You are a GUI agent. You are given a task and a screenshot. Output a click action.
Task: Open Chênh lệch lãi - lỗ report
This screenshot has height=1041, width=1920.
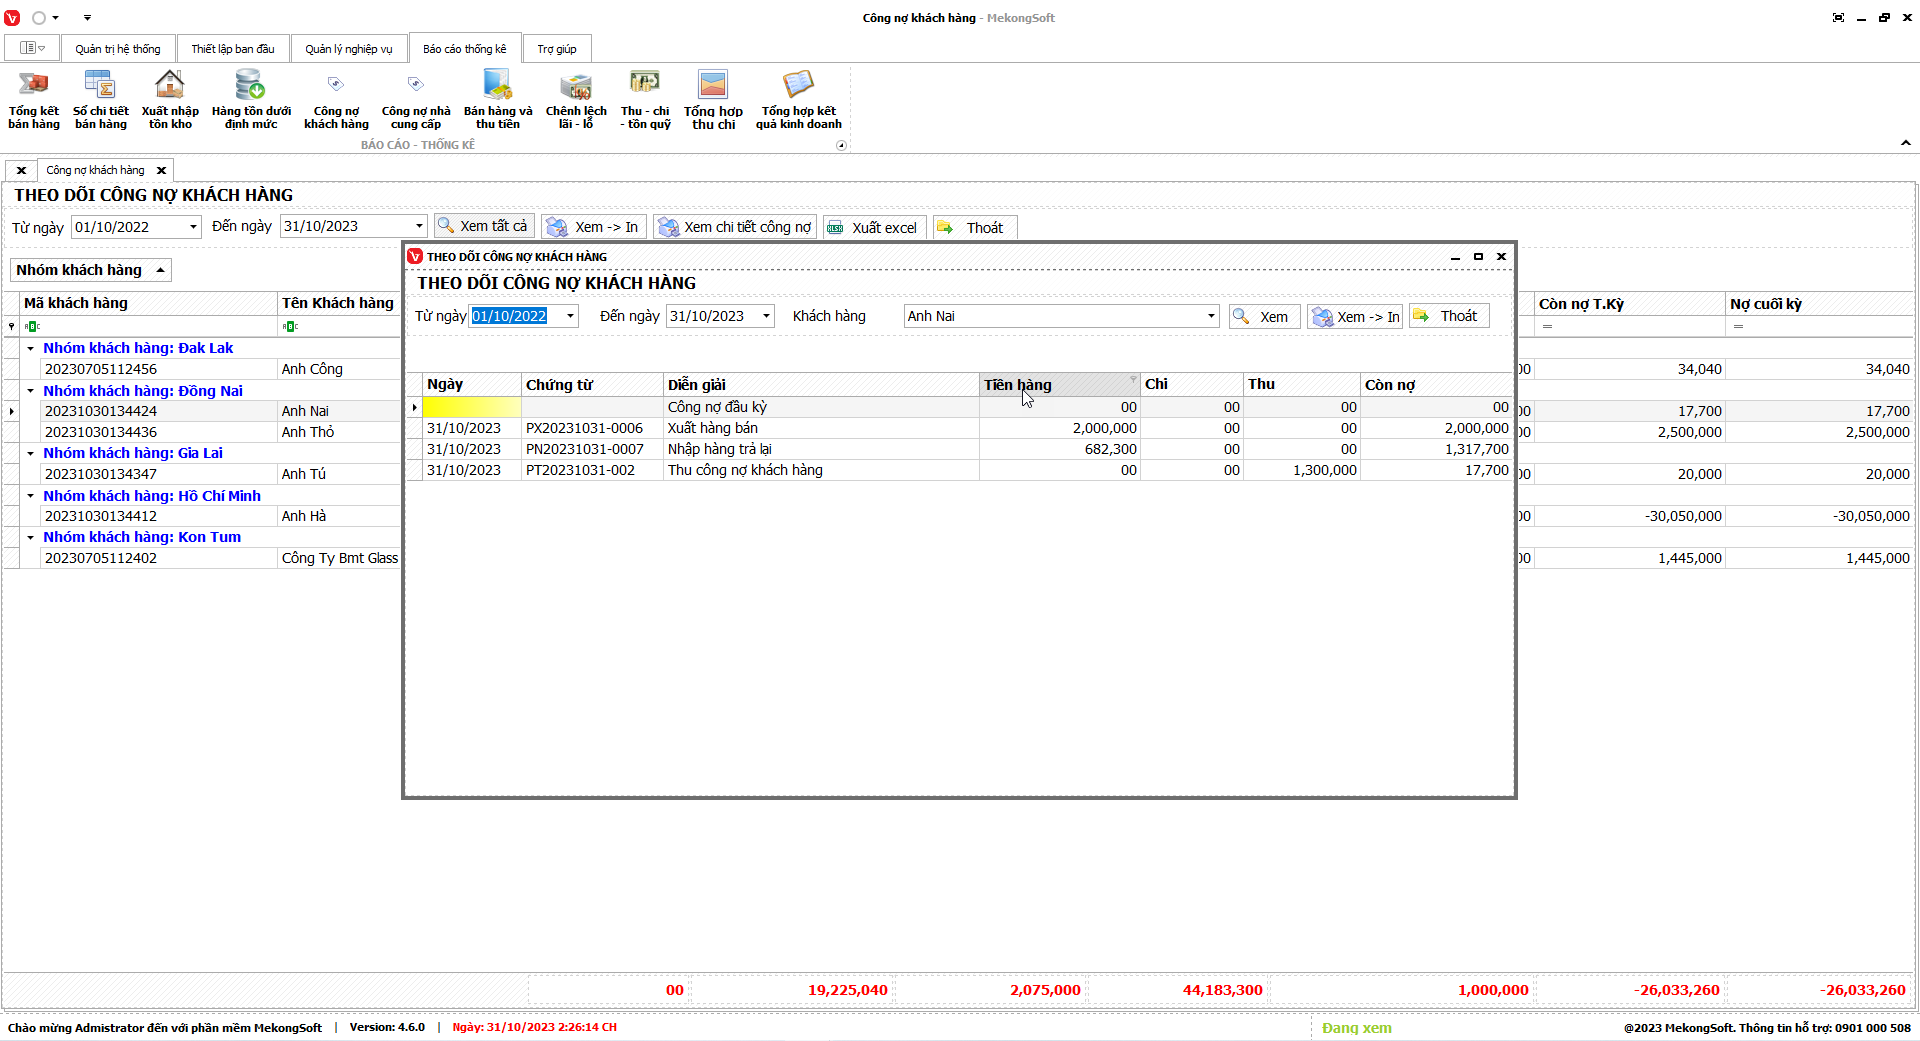[x=576, y=100]
